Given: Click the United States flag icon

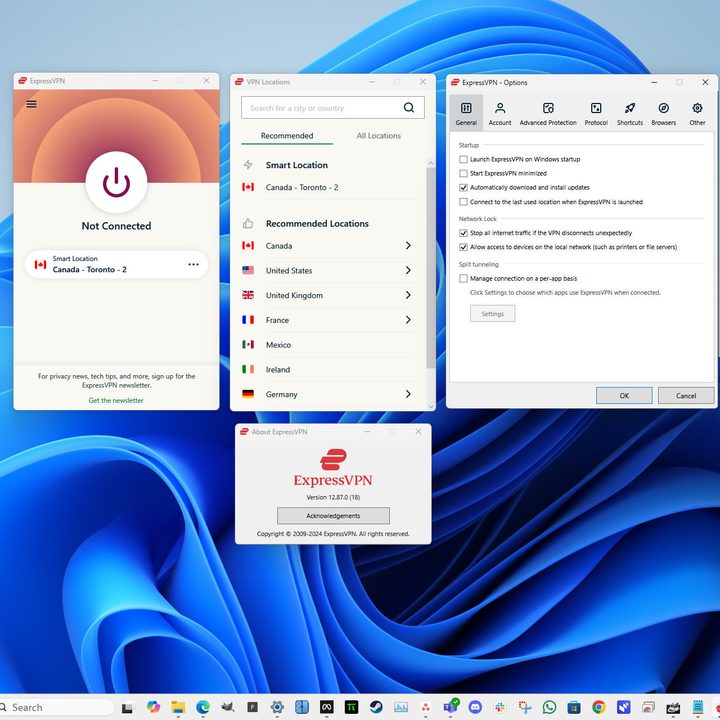Looking at the screenshot, I should coord(248,270).
